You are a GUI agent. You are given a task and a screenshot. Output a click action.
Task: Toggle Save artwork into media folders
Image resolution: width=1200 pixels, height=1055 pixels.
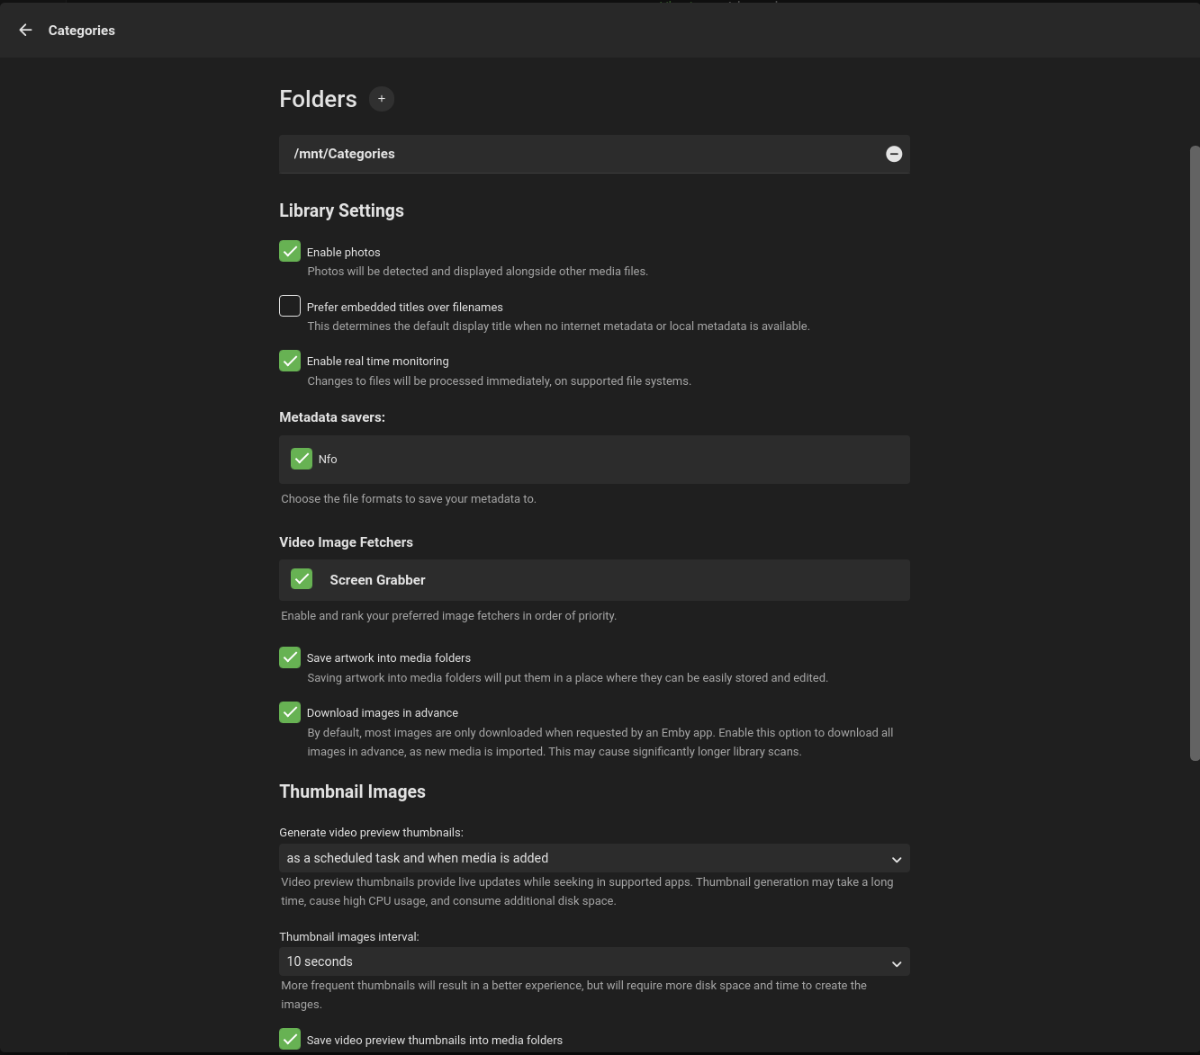coord(290,657)
